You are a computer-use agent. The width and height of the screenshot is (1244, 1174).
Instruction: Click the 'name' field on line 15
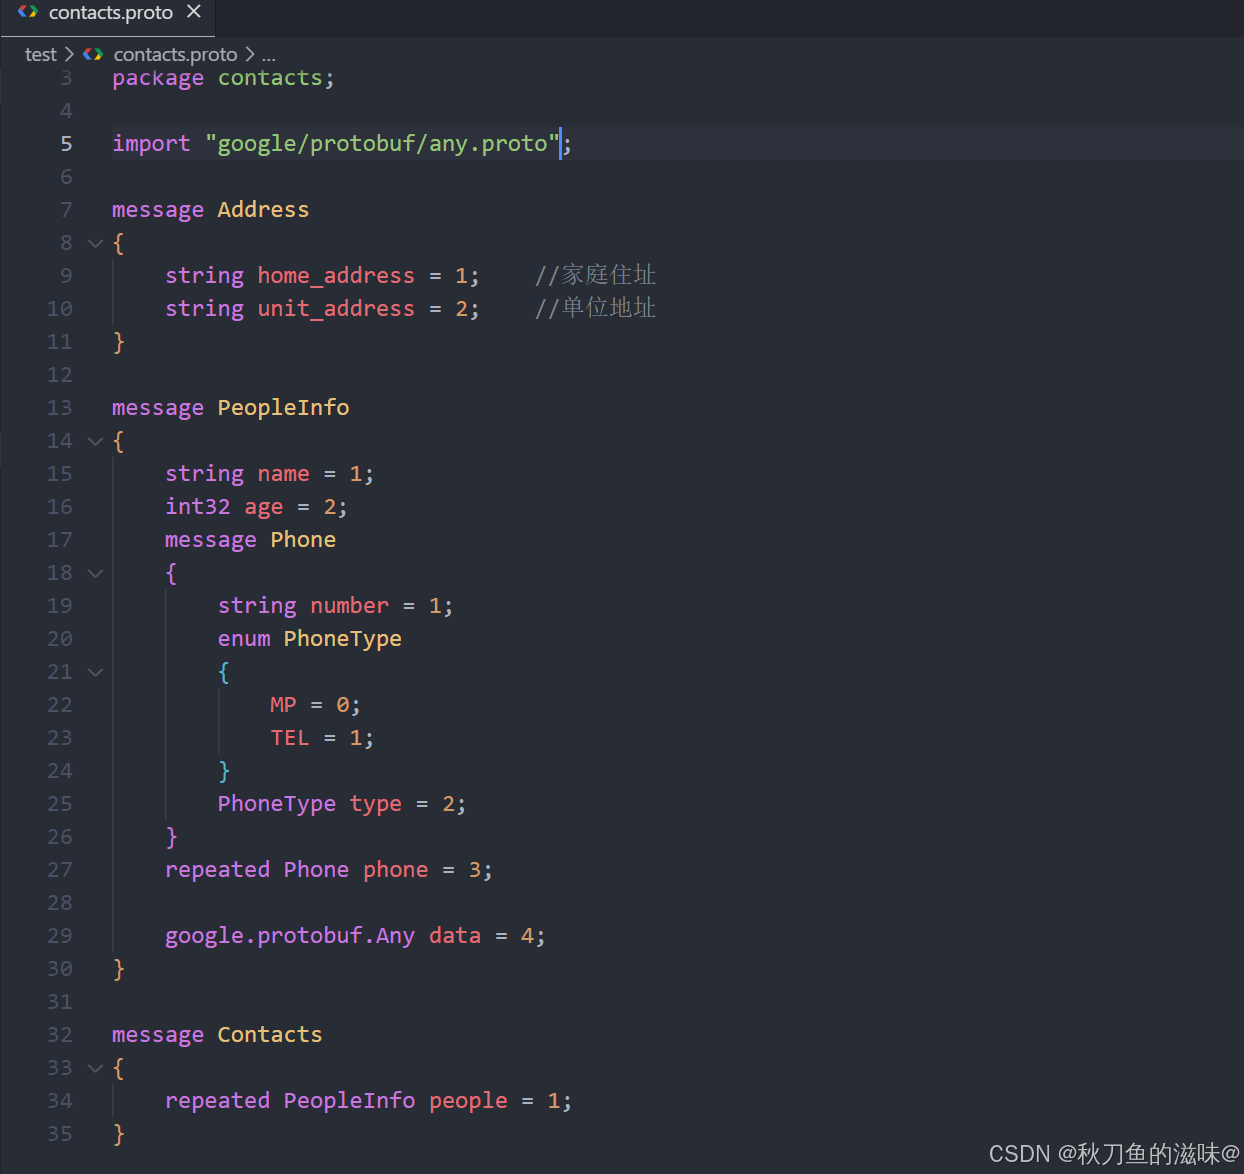(x=284, y=474)
